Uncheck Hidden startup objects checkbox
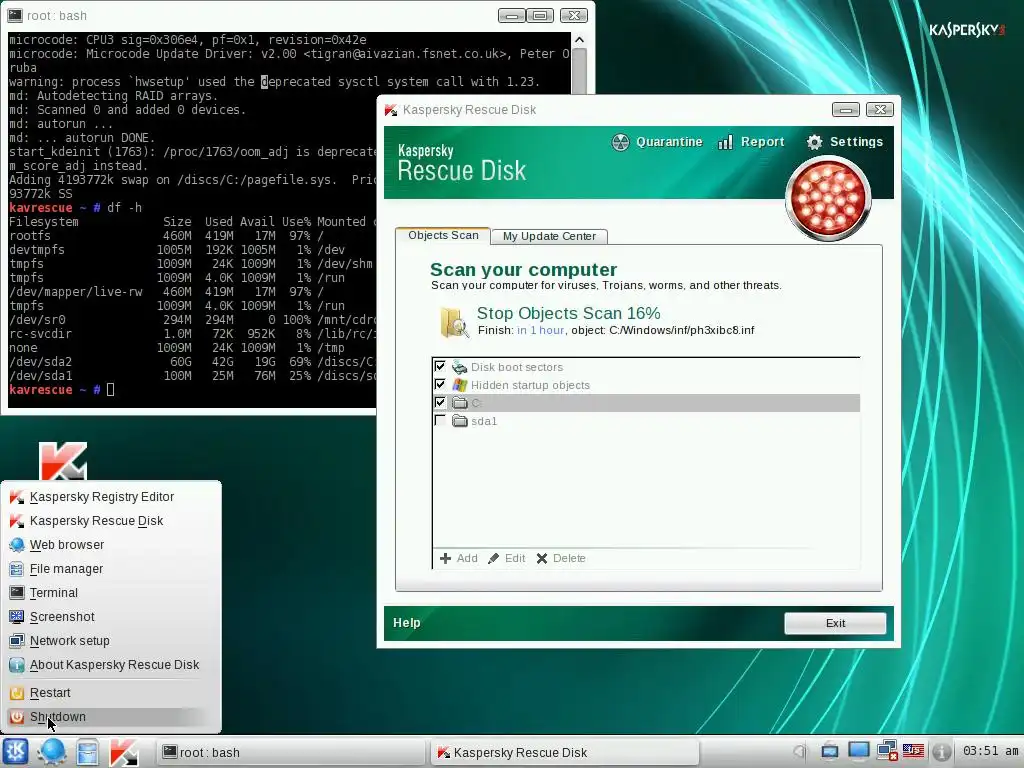1024x768 pixels. coord(440,385)
